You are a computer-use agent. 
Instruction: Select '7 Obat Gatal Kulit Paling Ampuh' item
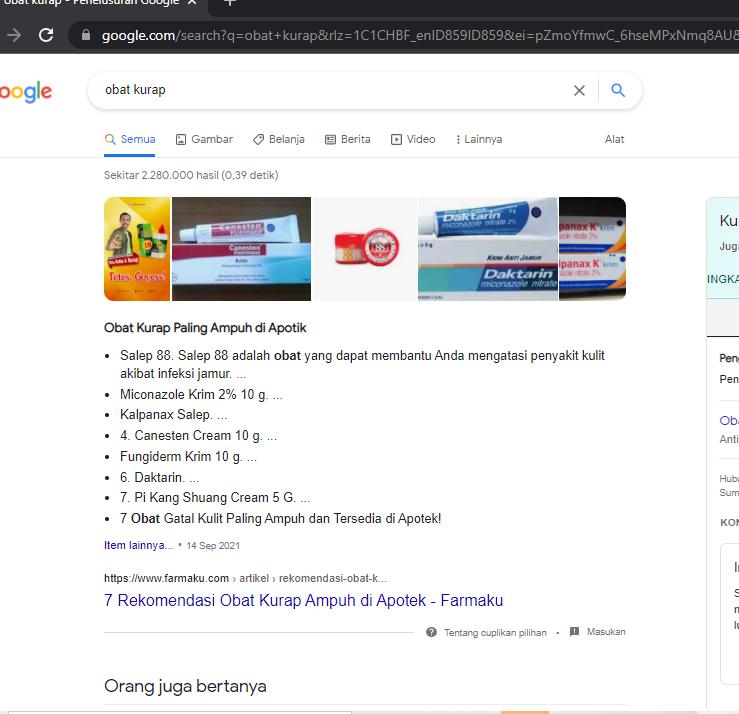click(x=280, y=518)
